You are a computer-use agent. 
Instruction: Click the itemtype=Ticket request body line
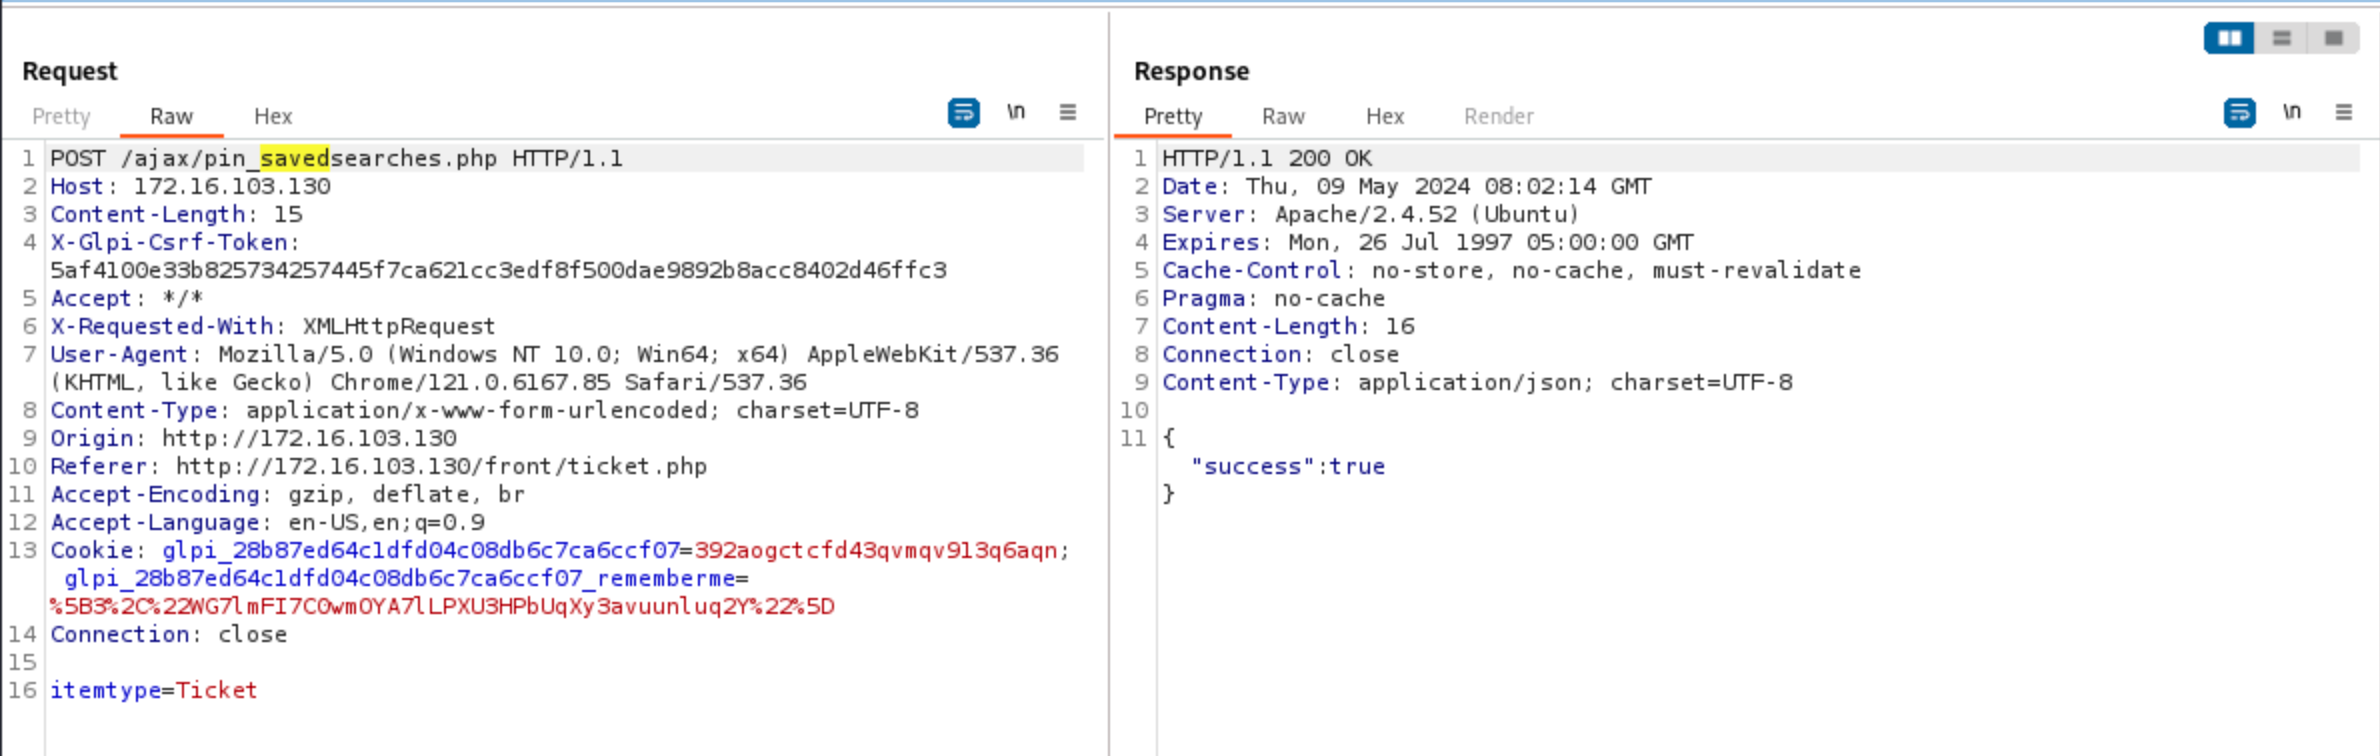(x=154, y=690)
